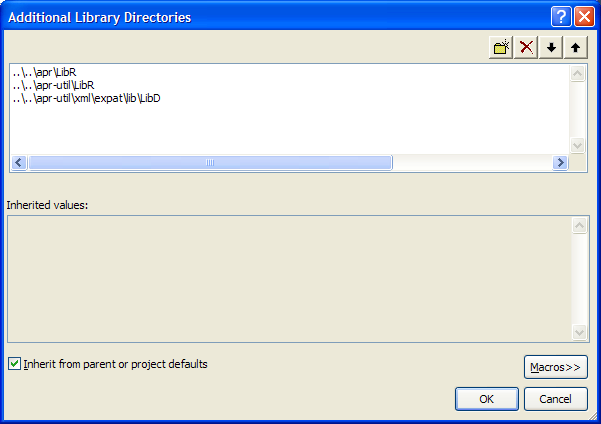The height and width of the screenshot is (424, 601).
Task: Open the Help question mark button
Action: [x=561, y=17]
